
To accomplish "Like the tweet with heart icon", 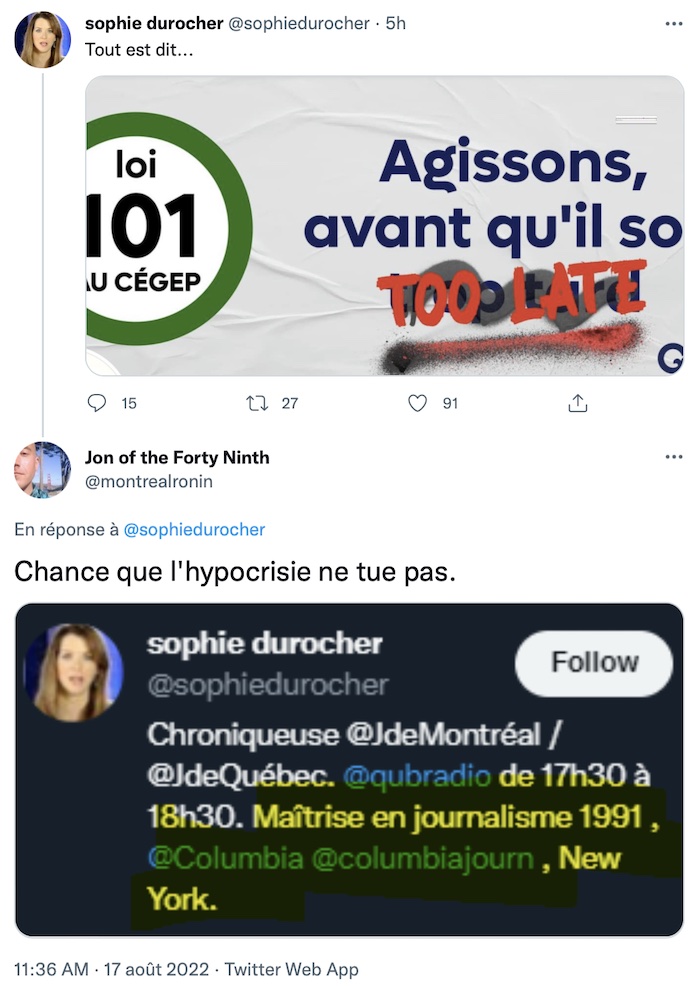I will click(418, 402).
